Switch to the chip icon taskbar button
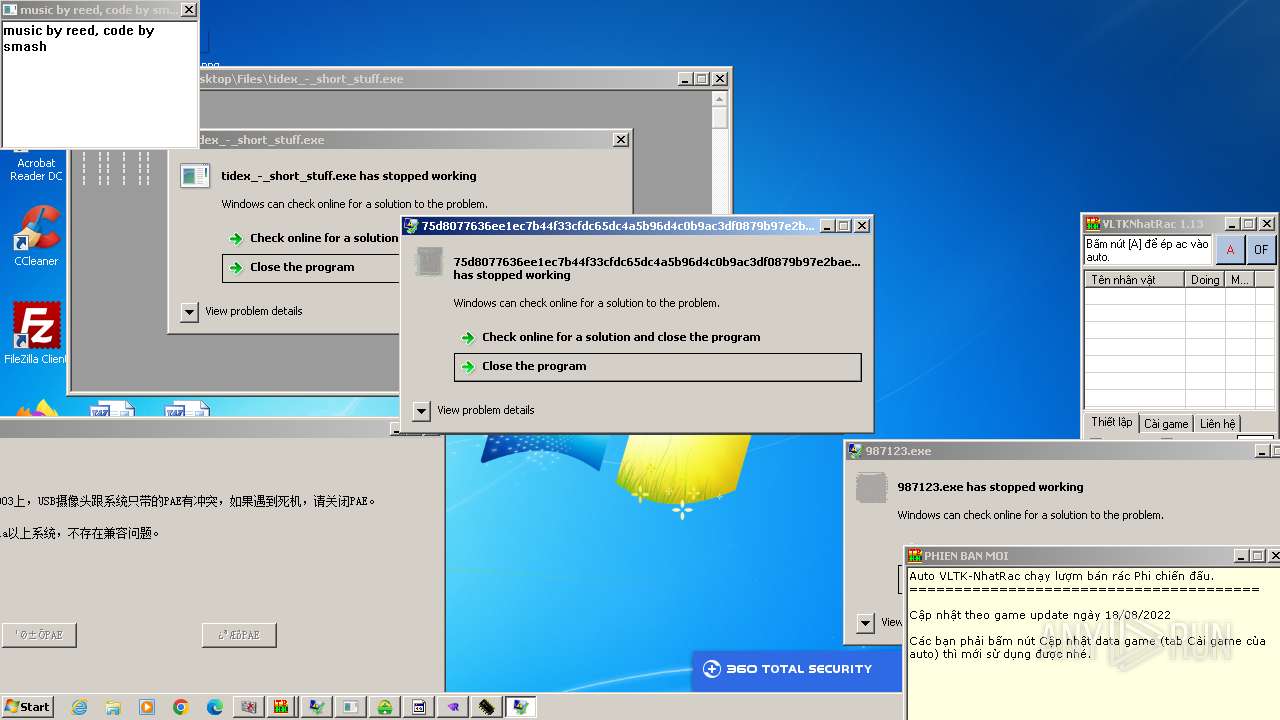 coord(487,707)
